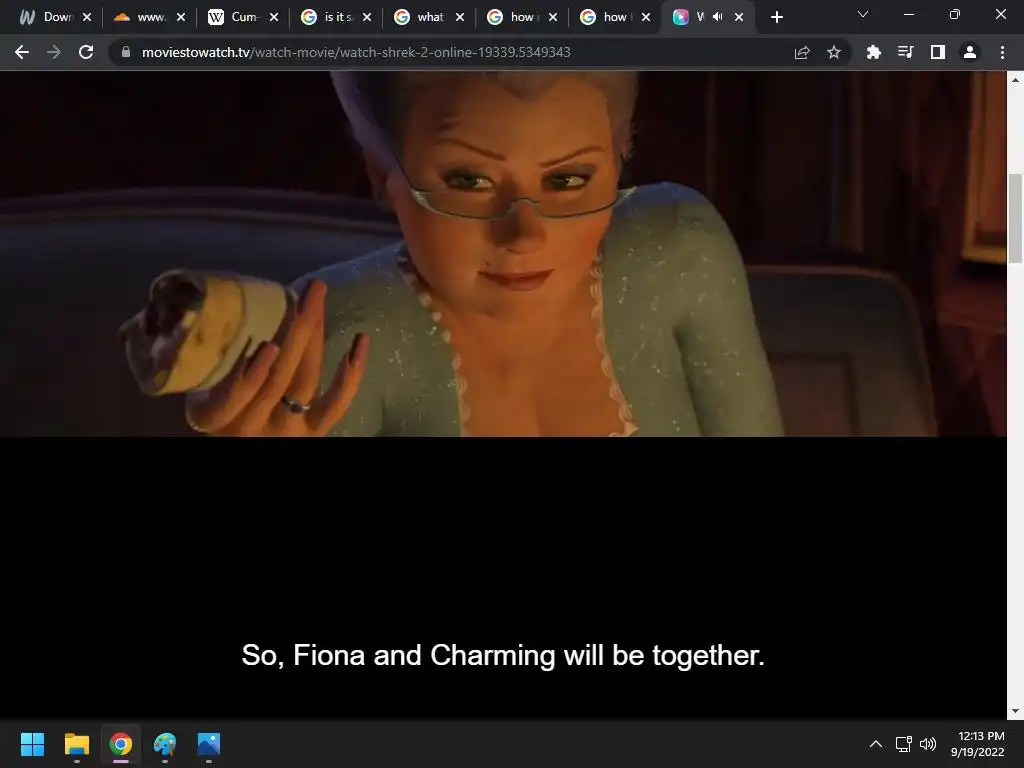Show hidden system tray icons

pos(876,744)
